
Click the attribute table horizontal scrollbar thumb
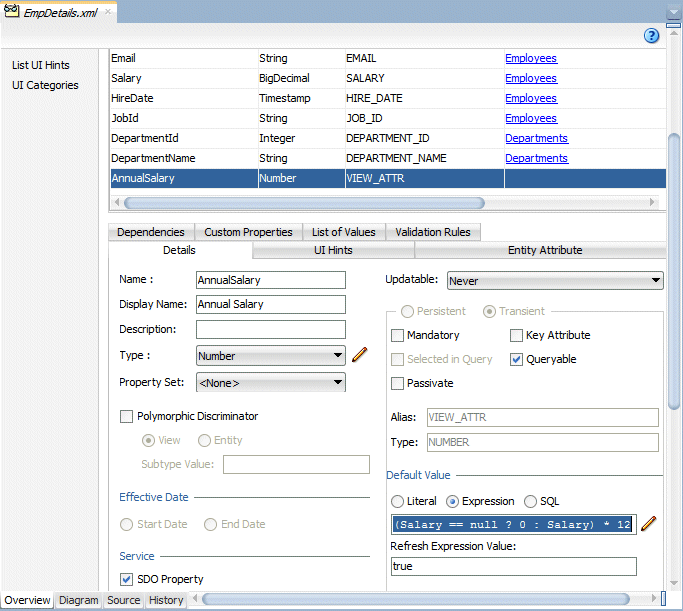(304, 203)
